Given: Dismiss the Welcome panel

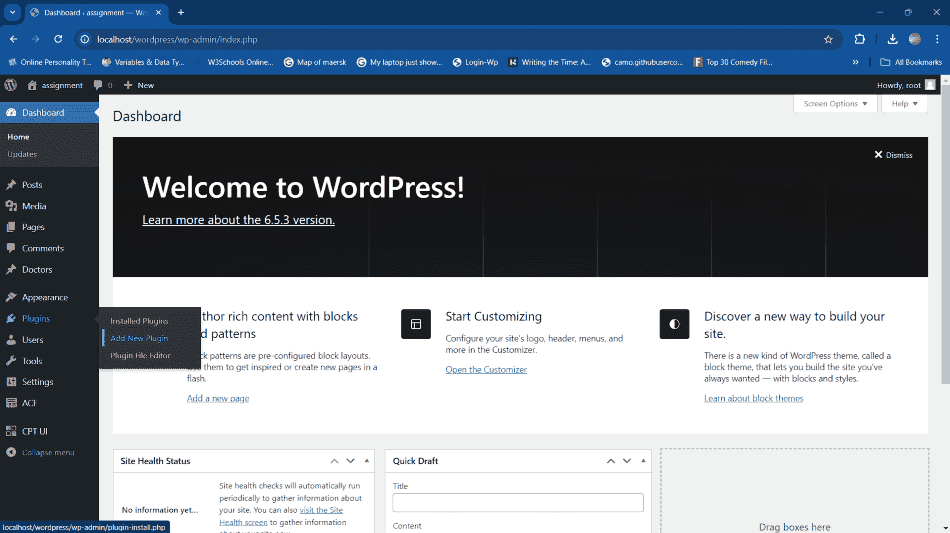Looking at the screenshot, I should tap(893, 155).
